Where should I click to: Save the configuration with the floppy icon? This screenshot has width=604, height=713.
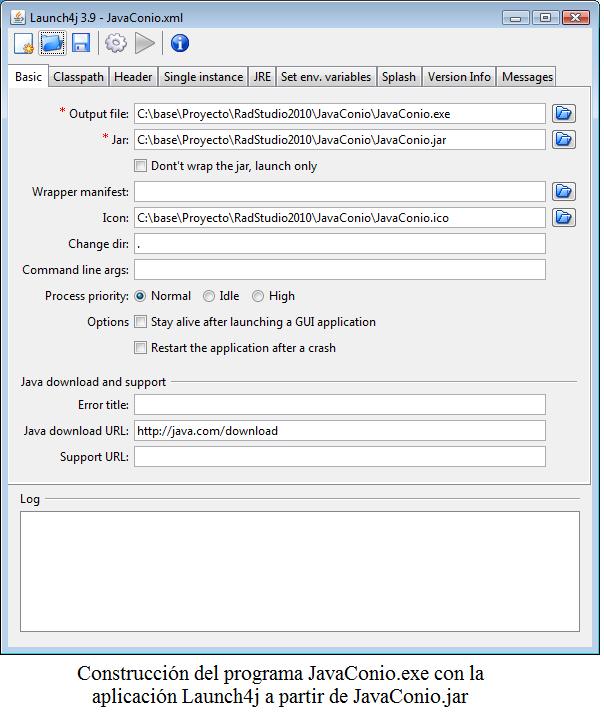(x=81, y=44)
